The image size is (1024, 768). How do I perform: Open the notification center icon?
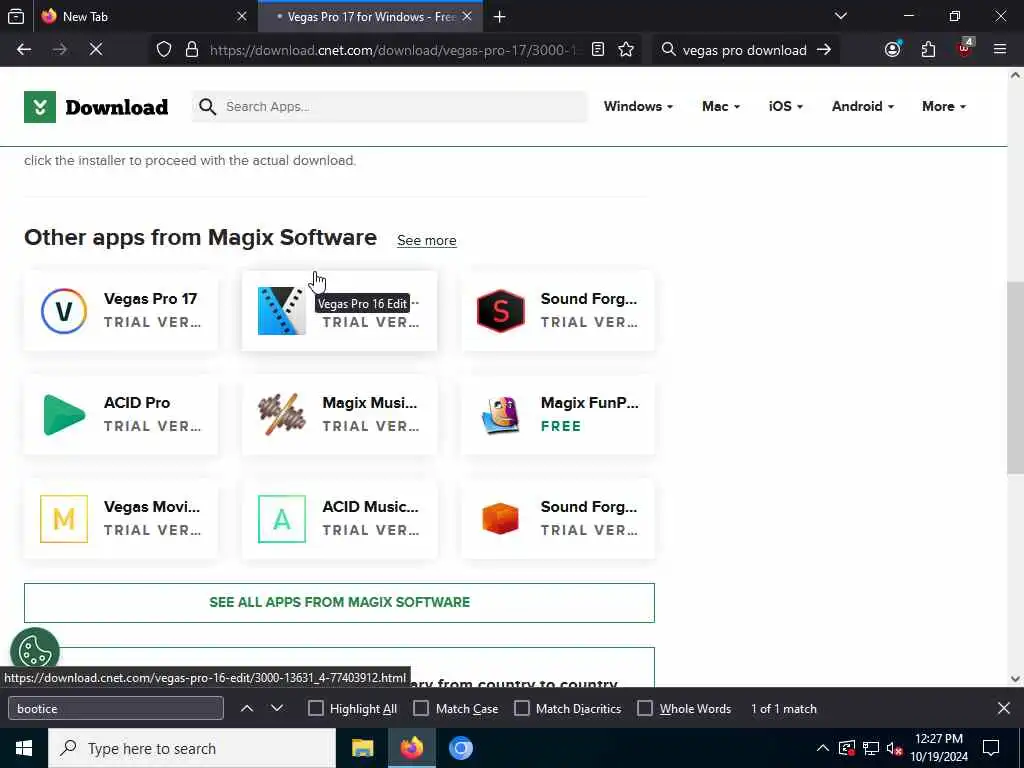coord(991,748)
